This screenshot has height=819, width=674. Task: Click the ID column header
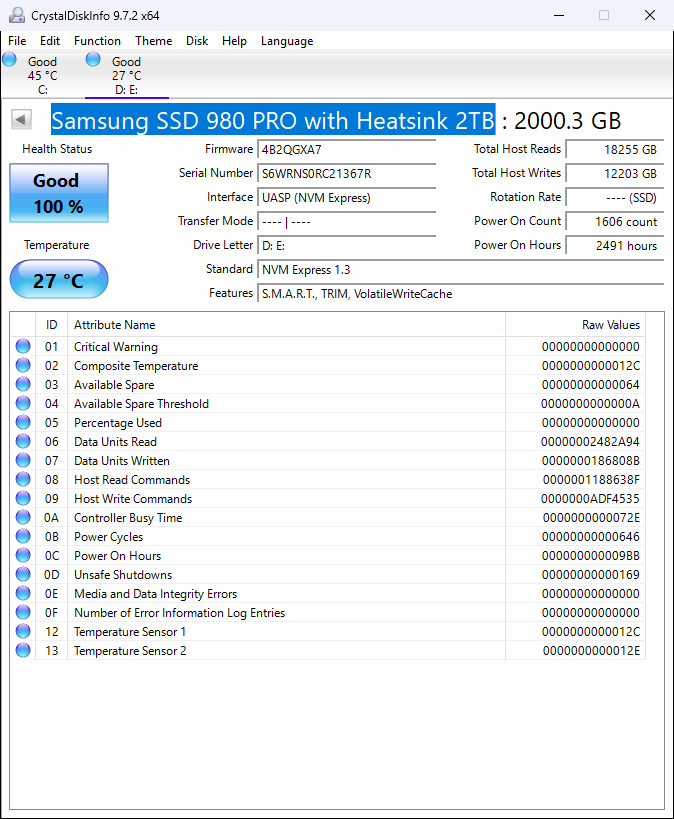[51, 325]
